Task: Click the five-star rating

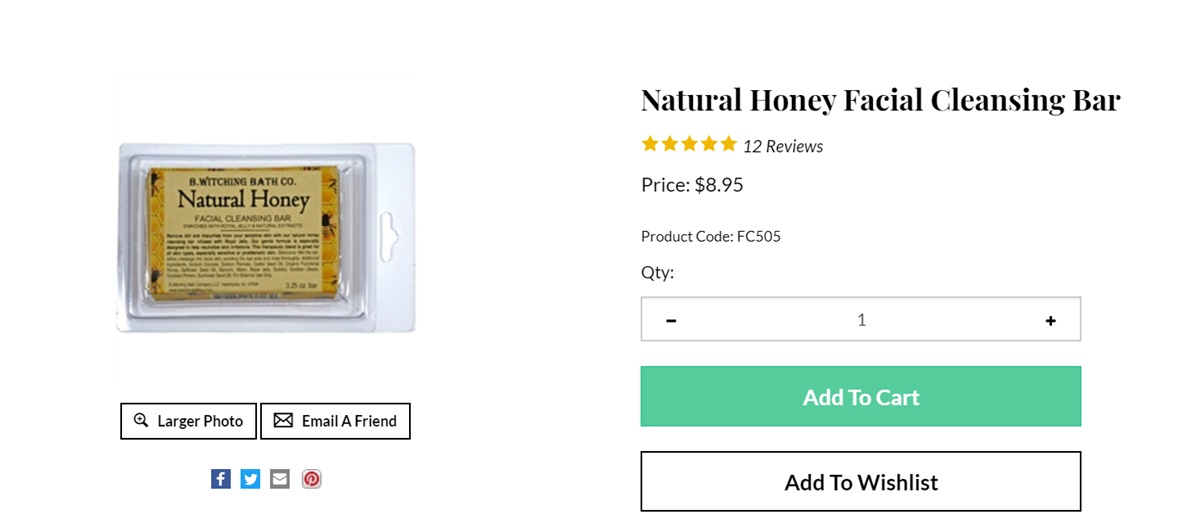Action: 689,145
